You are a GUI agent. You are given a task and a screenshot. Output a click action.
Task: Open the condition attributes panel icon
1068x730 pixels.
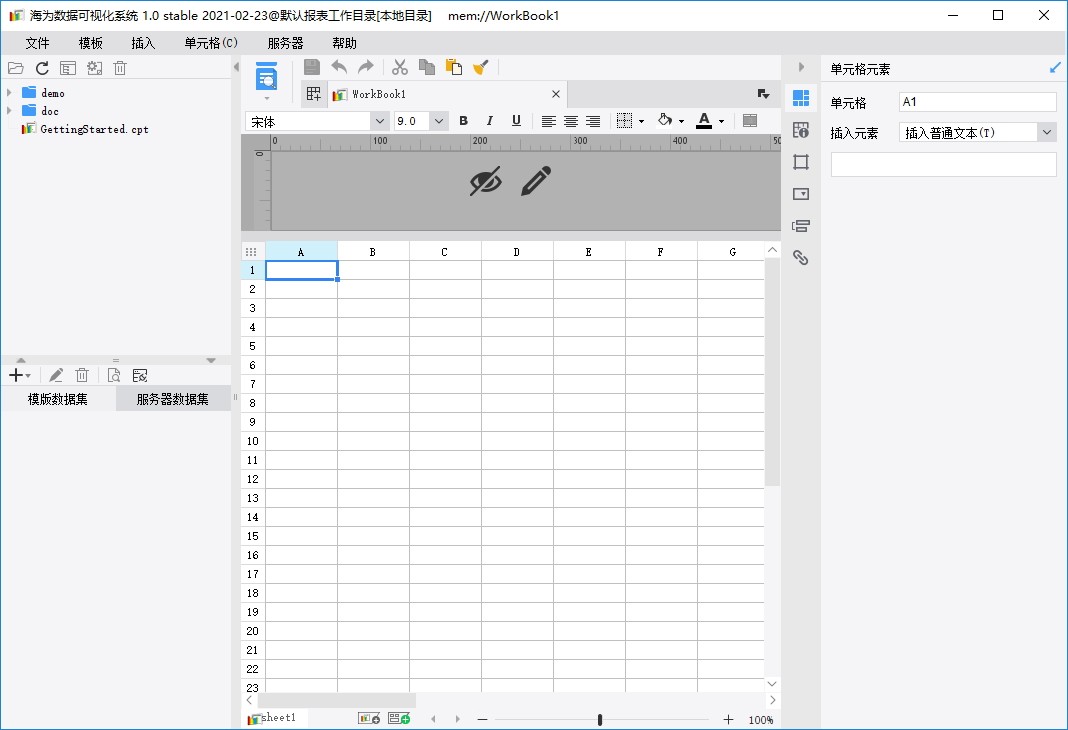(x=801, y=226)
